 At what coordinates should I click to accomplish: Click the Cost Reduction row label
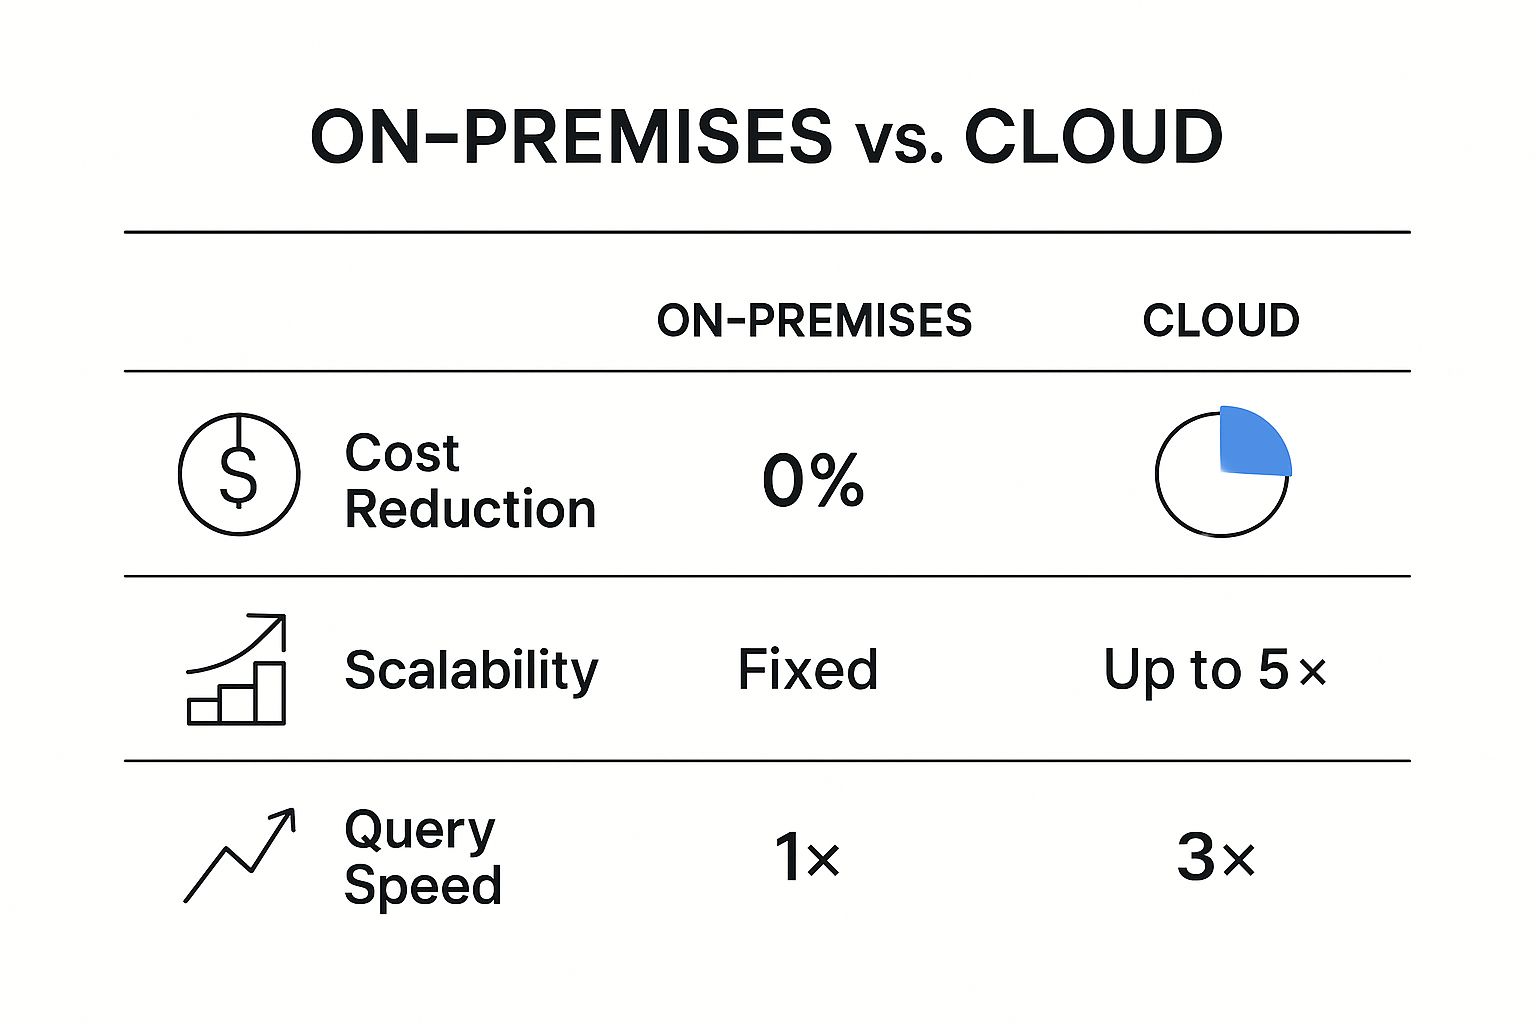click(470, 481)
